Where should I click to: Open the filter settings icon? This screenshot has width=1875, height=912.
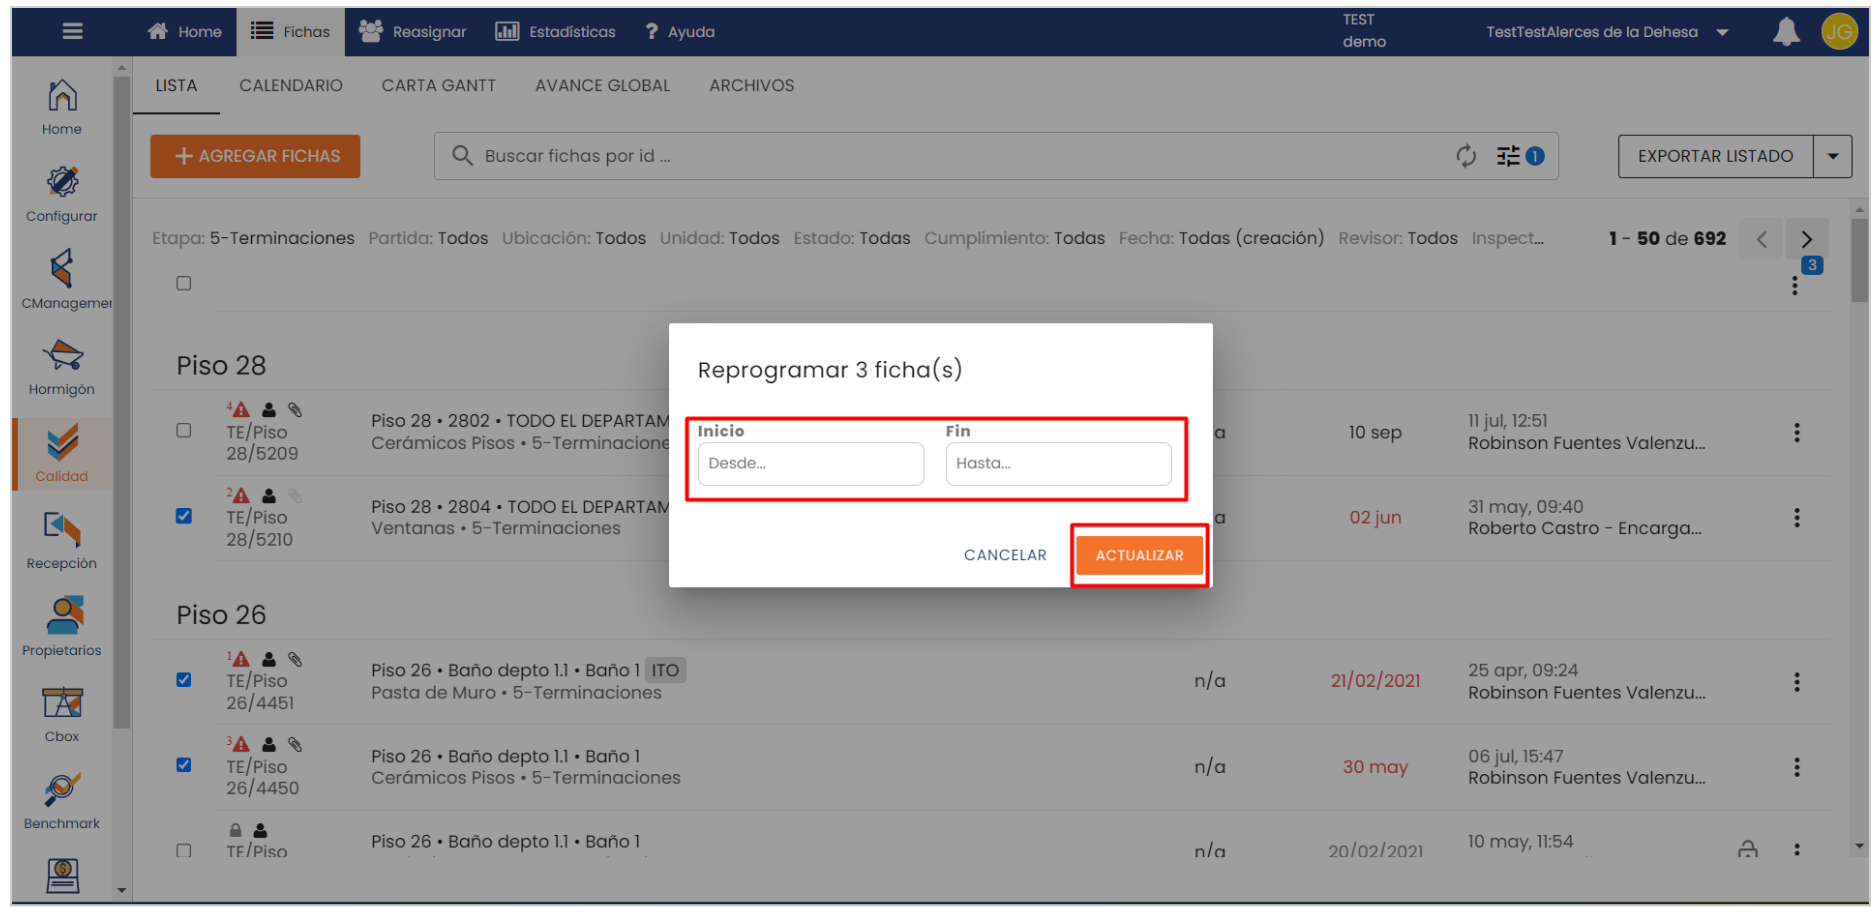point(1508,156)
